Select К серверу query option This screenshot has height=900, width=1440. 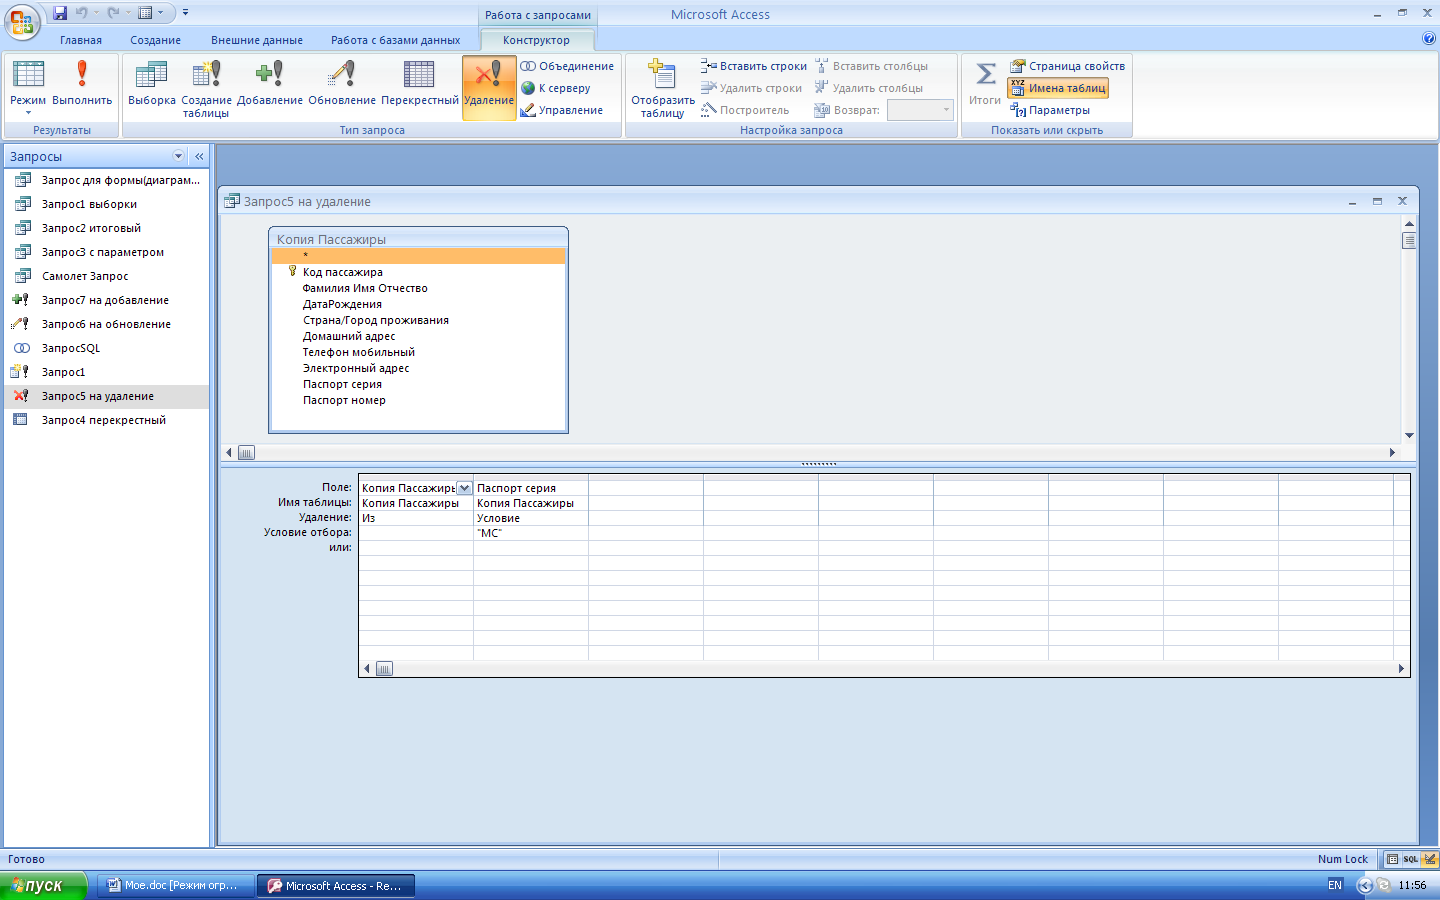556,88
